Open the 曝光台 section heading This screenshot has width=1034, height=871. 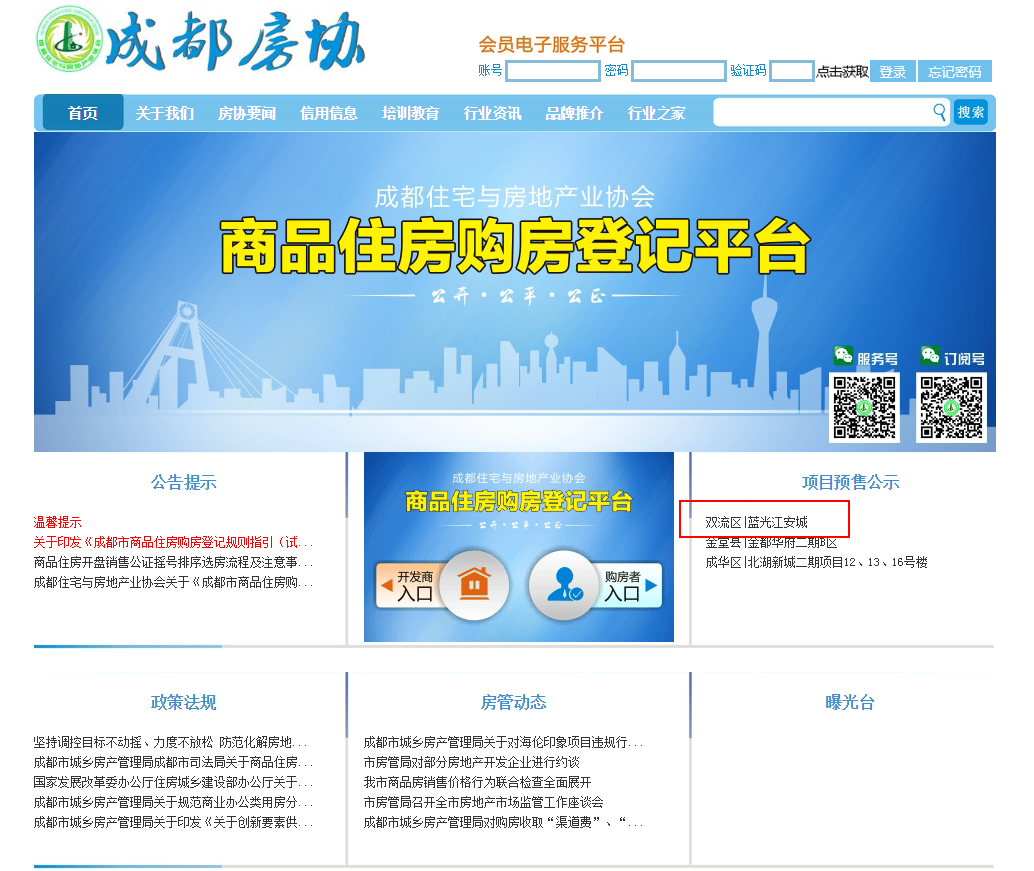point(850,702)
